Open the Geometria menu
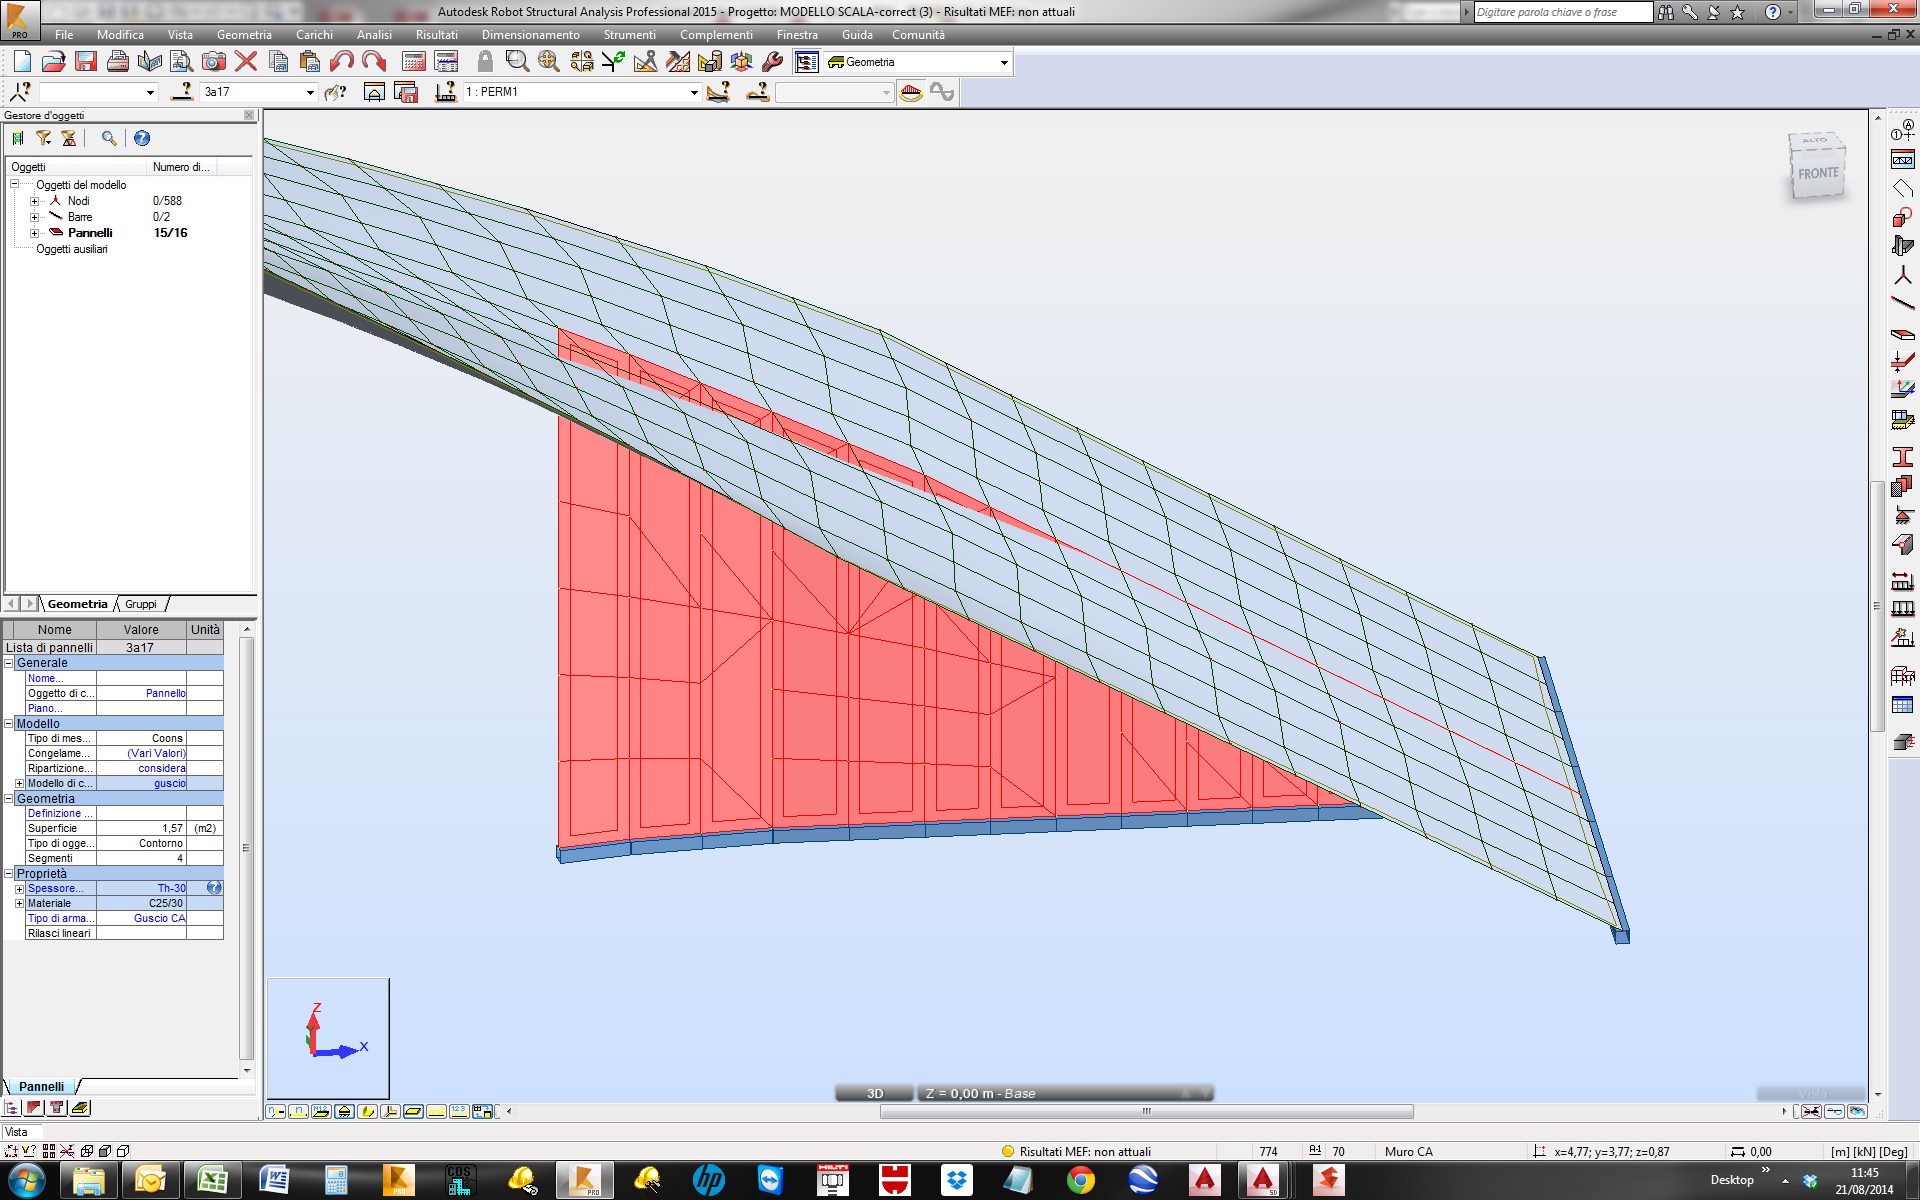The width and height of the screenshot is (1920, 1200). [x=244, y=35]
